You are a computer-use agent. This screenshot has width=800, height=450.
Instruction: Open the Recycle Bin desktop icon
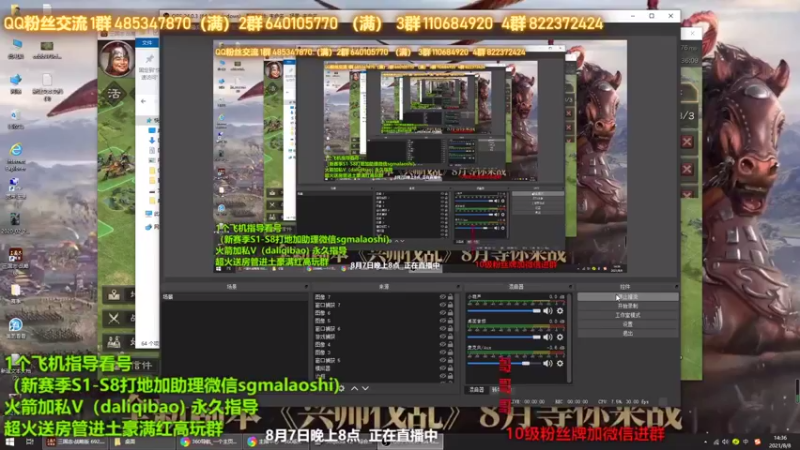[16, 119]
